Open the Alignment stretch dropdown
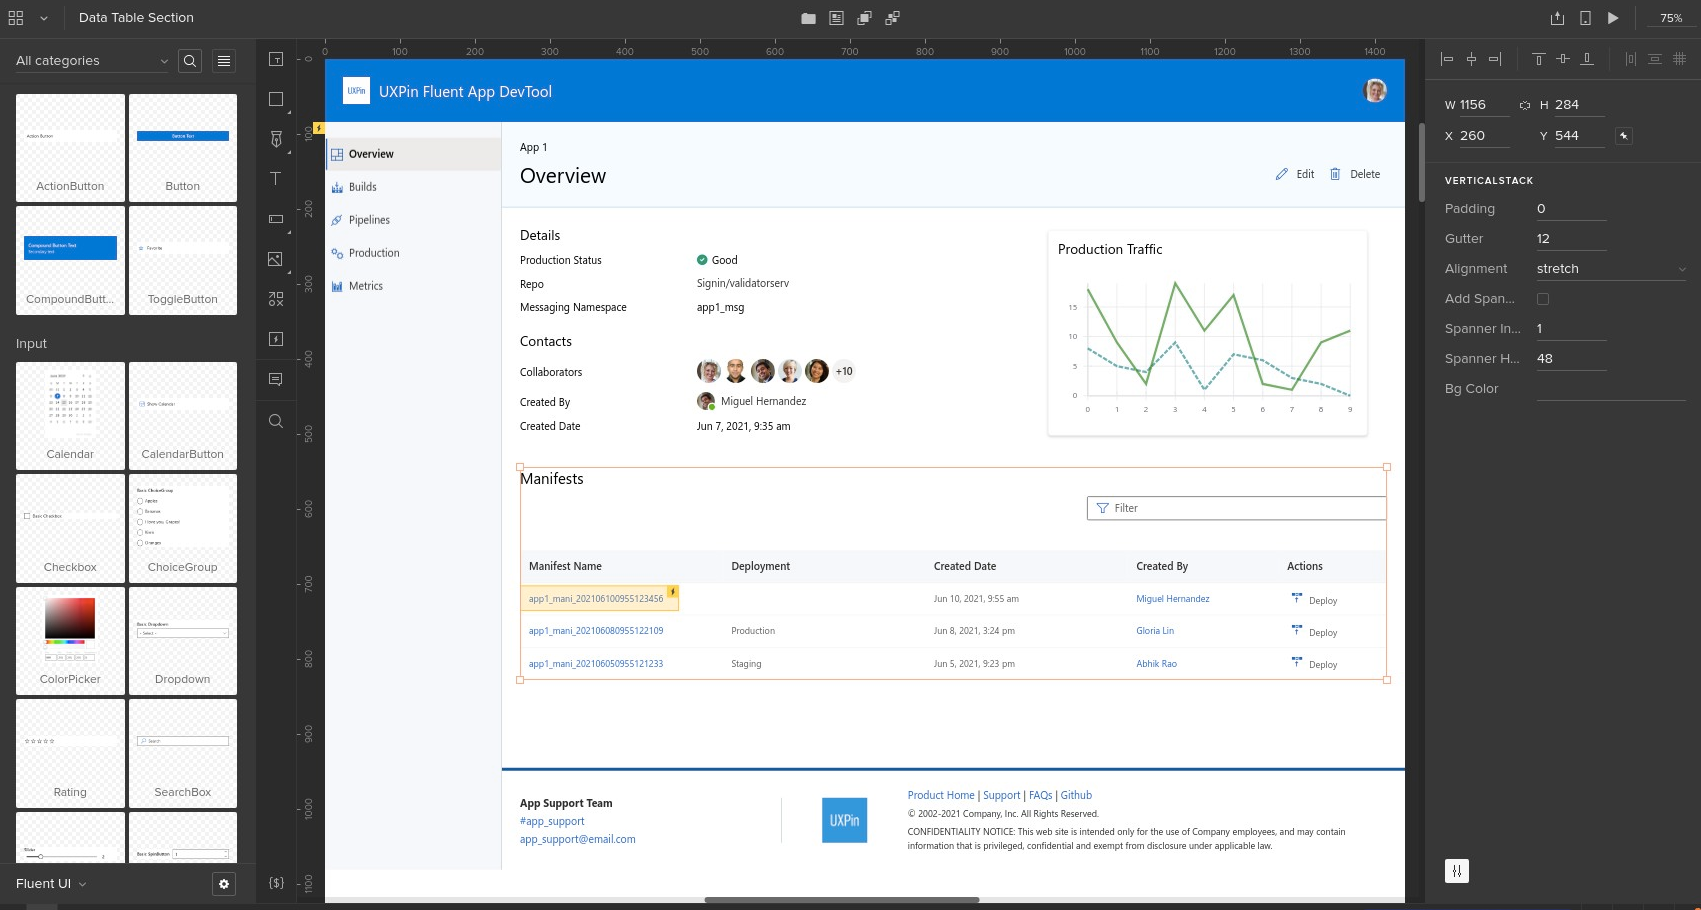The width and height of the screenshot is (1701, 910). [x=1610, y=268]
